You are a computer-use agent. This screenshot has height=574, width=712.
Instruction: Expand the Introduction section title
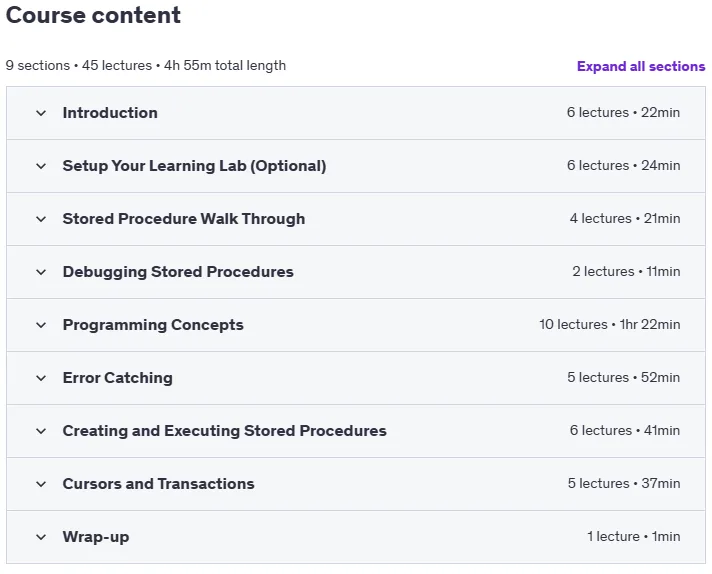pos(110,113)
